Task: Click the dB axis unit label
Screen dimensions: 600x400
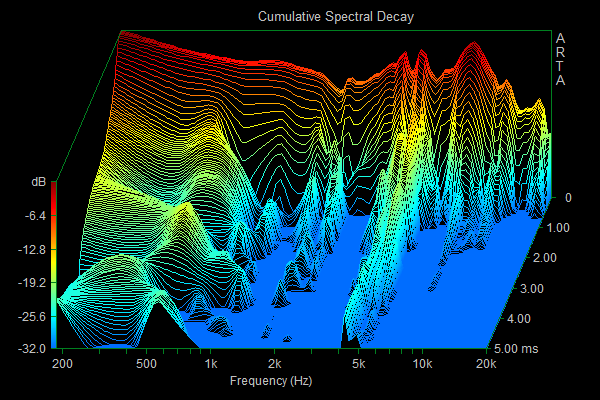Action: coord(38,182)
